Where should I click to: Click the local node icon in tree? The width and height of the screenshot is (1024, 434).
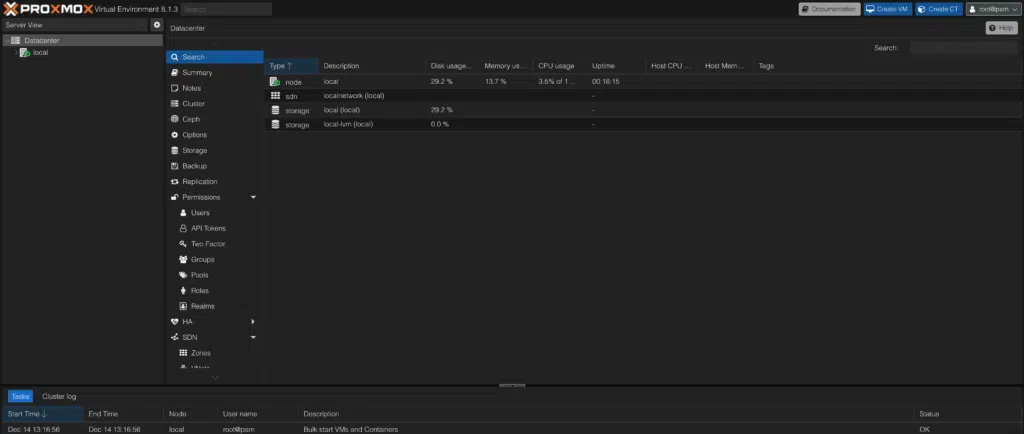(x=25, y=53)
